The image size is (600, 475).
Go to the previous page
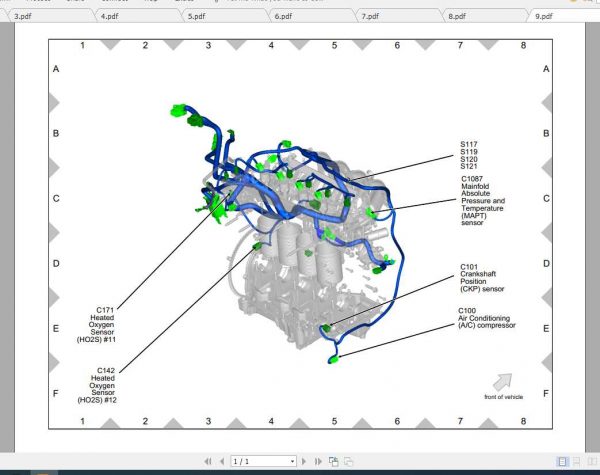pos(222,462)
